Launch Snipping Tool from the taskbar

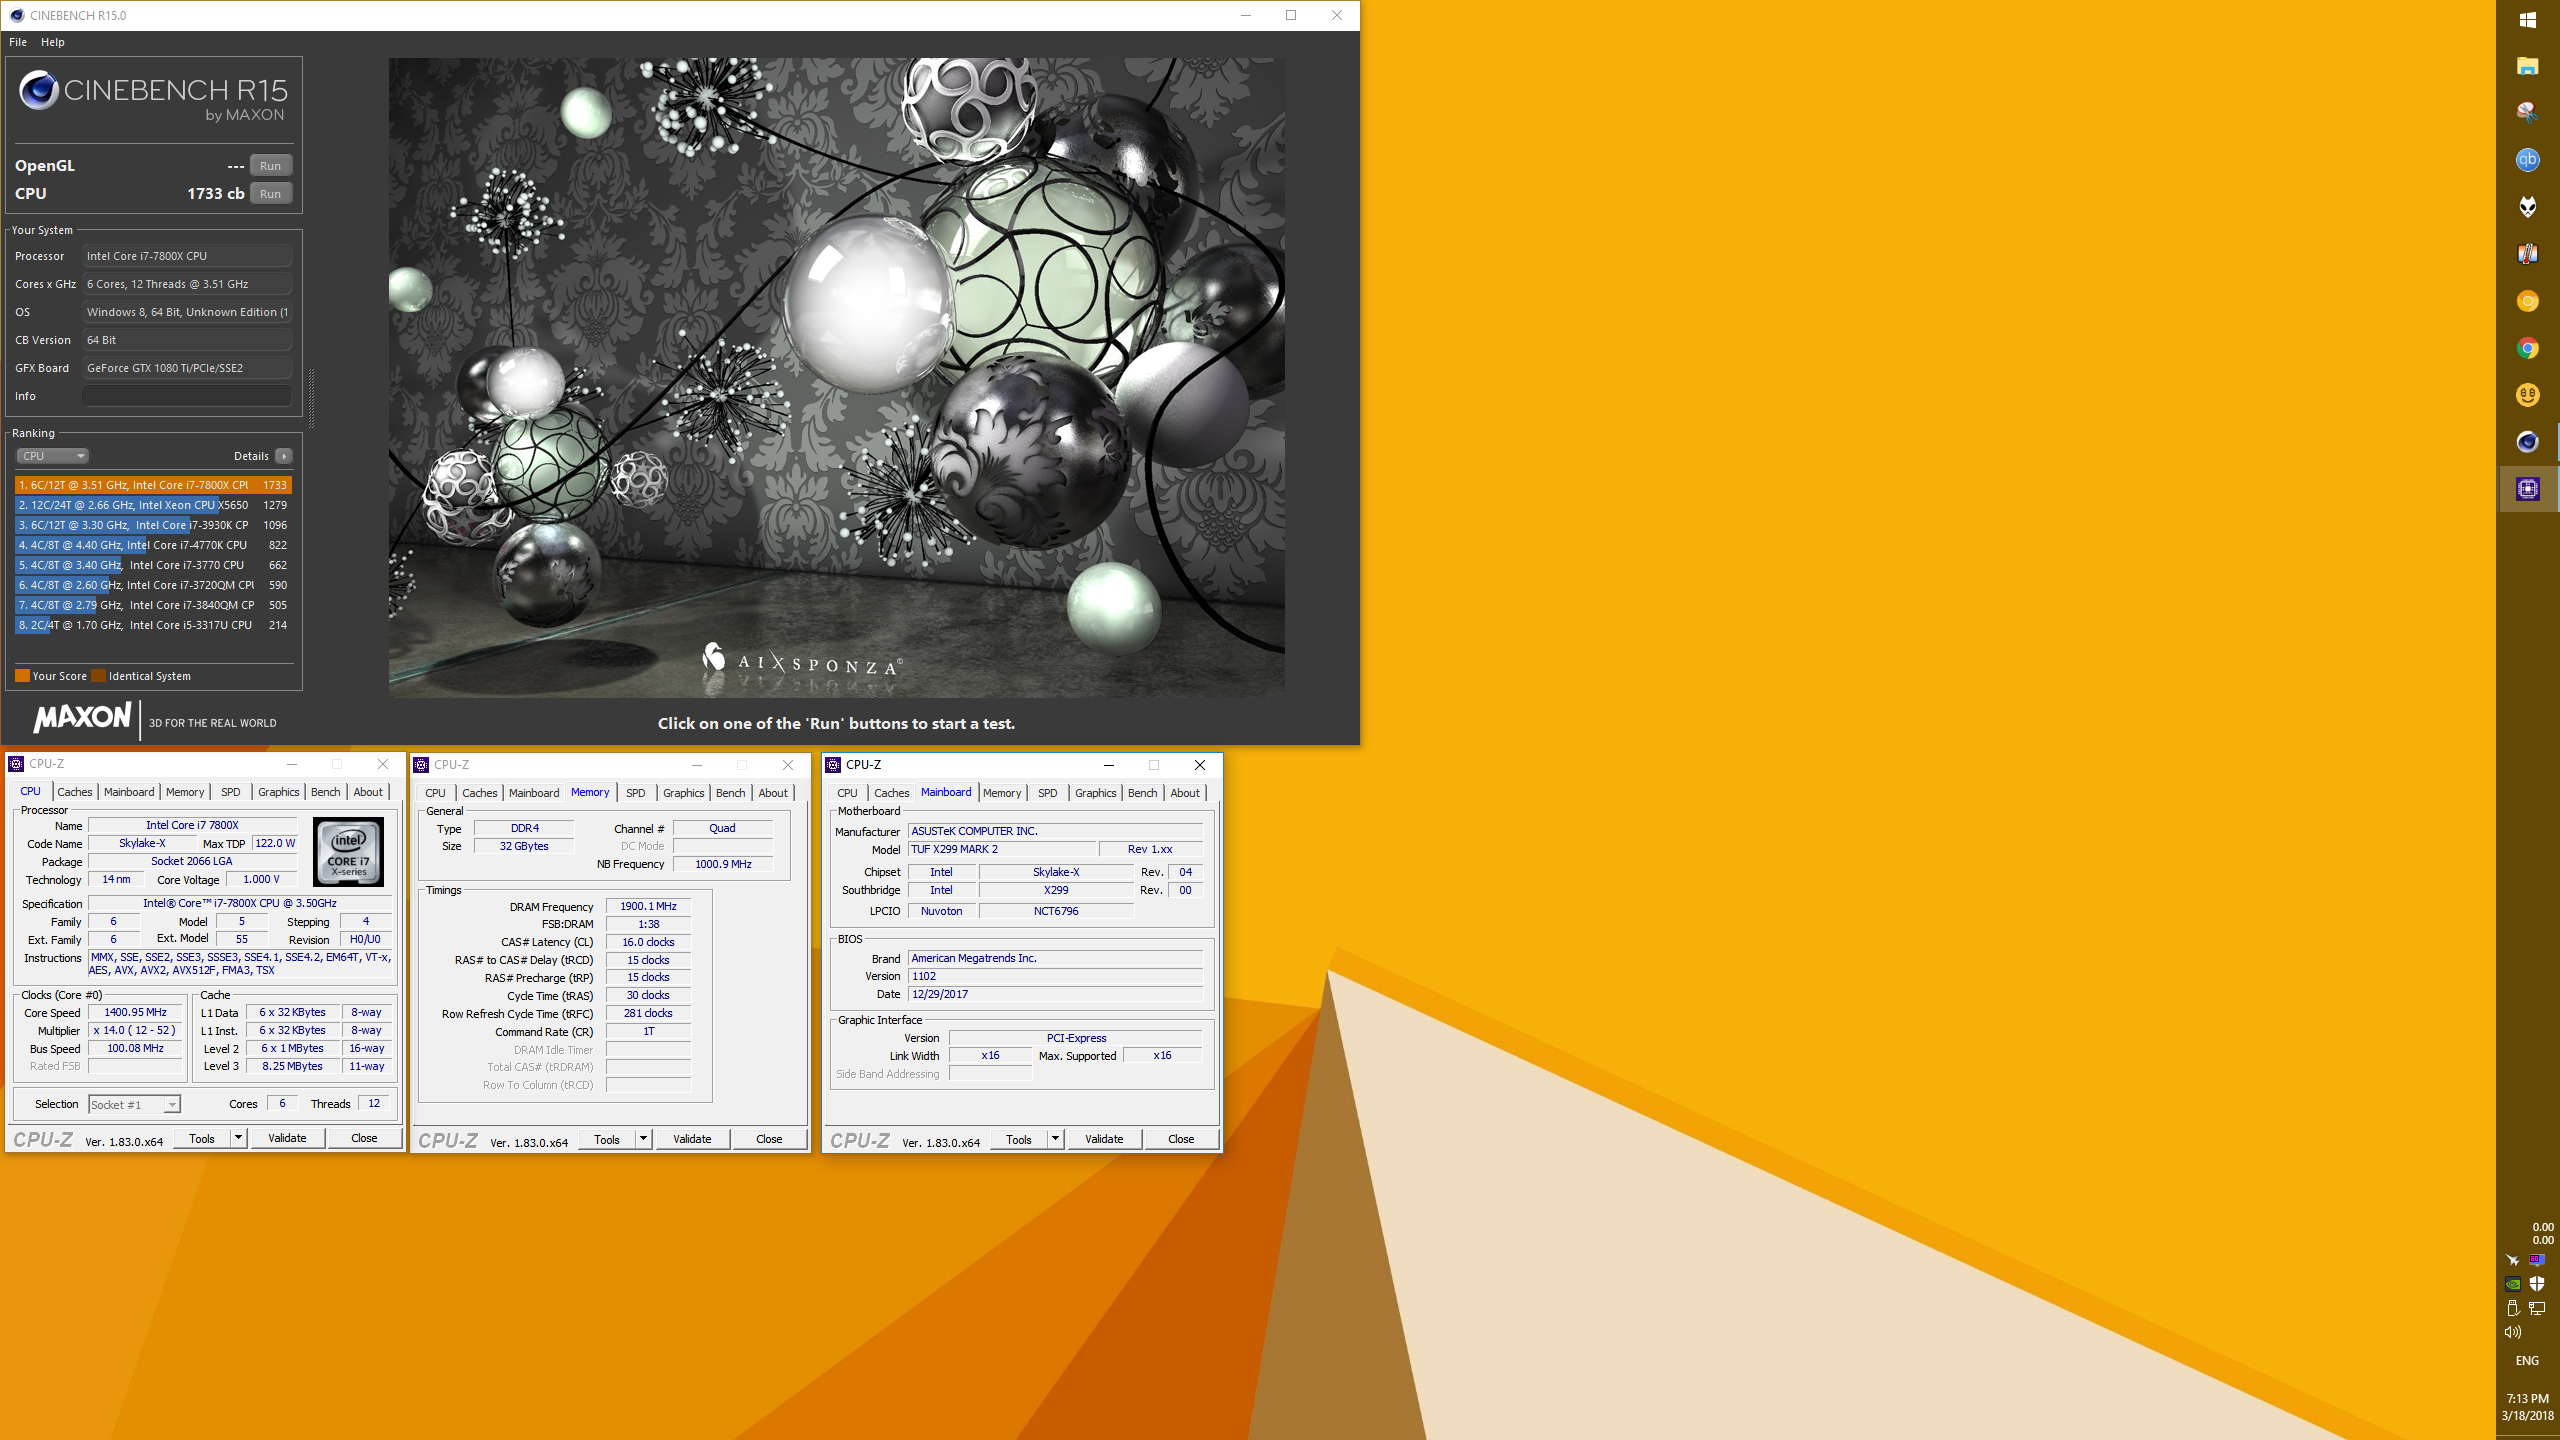(x=2527, y=112)
